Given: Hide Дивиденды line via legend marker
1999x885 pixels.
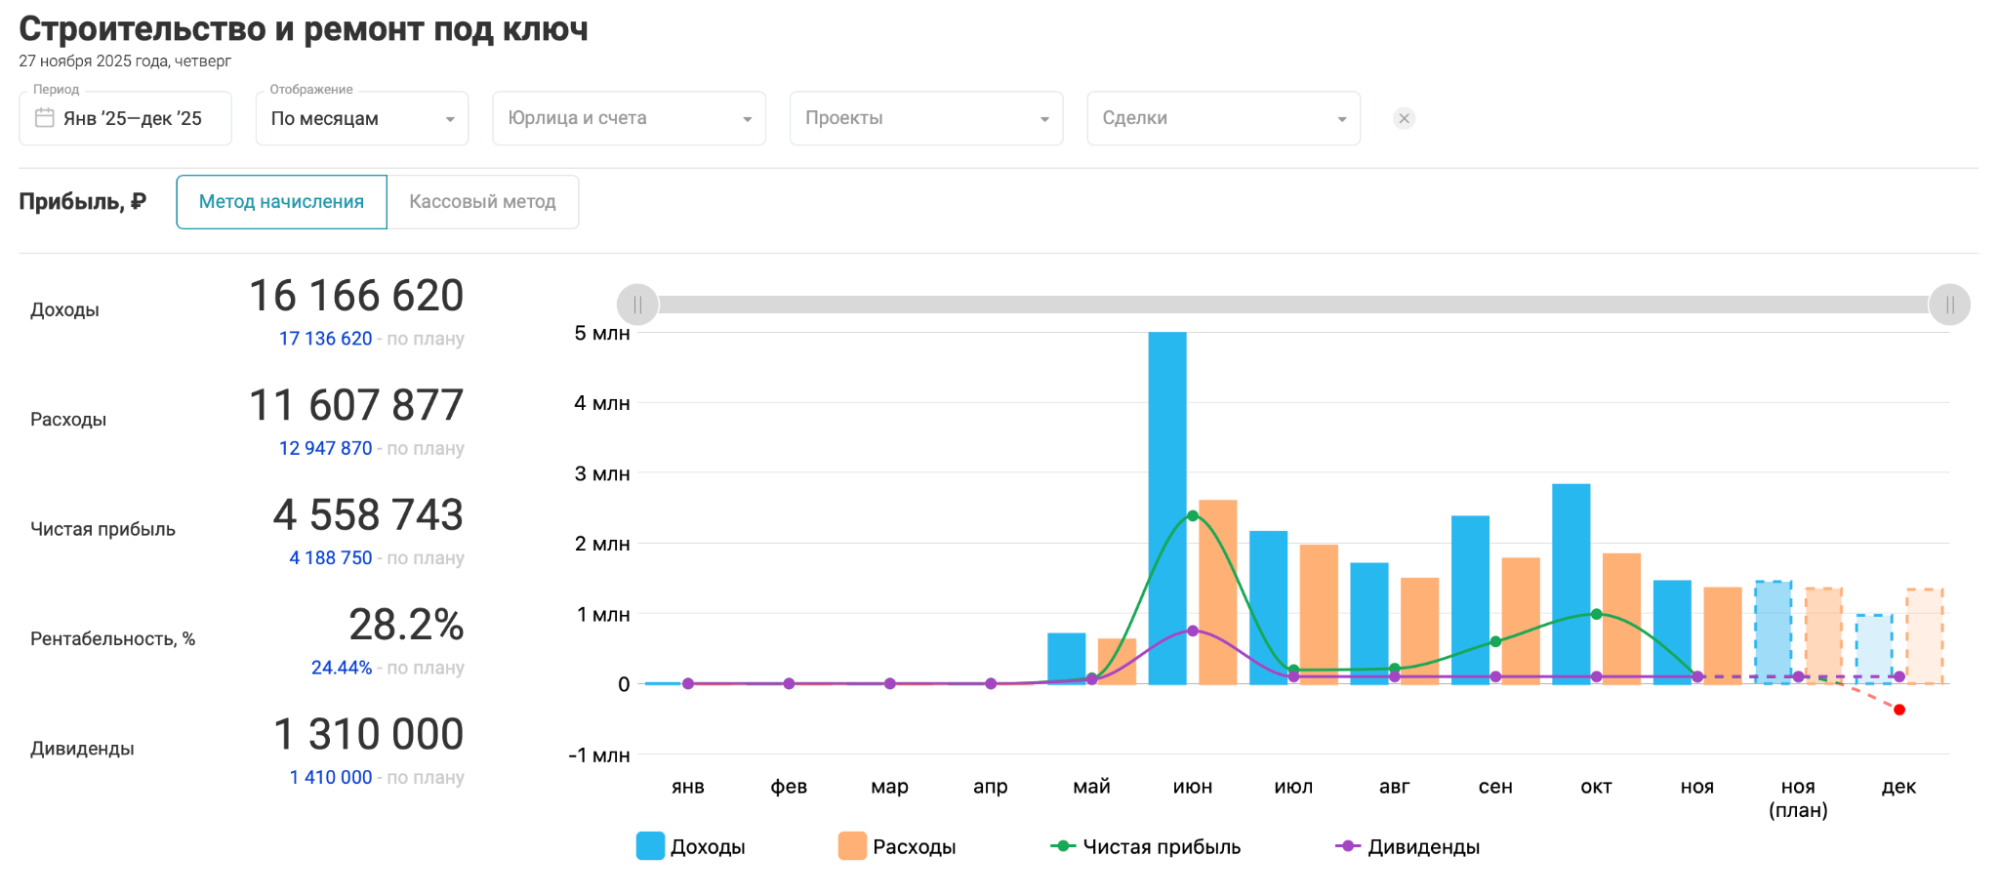Looking at the screenshot, I should [1348, 846].
